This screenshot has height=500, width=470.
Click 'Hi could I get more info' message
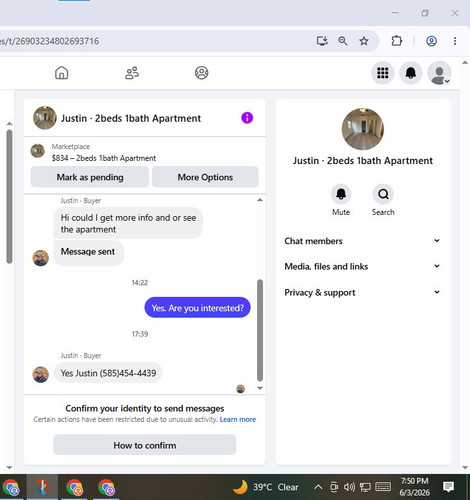pos(128,223)
